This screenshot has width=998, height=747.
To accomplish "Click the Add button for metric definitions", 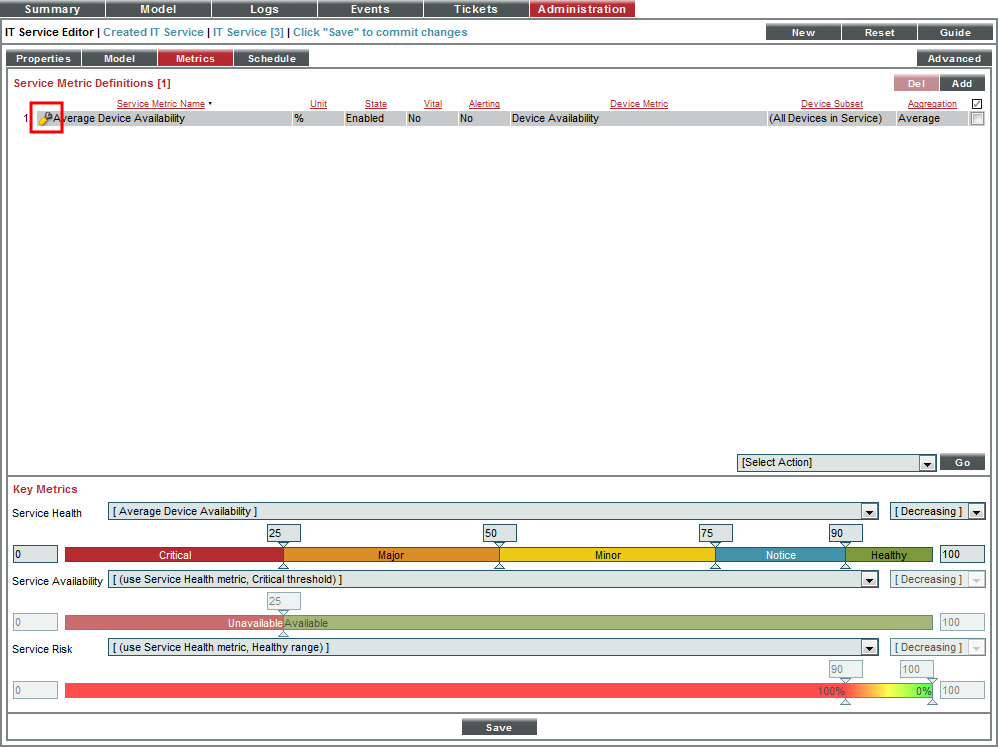I will (x=961, y=83).
